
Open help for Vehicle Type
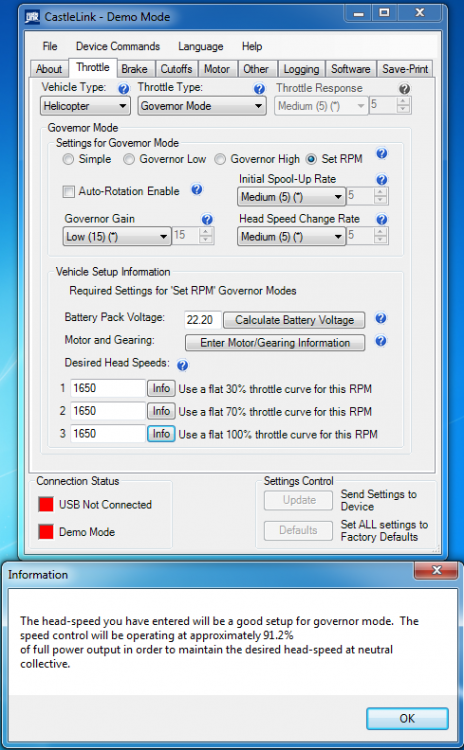(123, 89)
